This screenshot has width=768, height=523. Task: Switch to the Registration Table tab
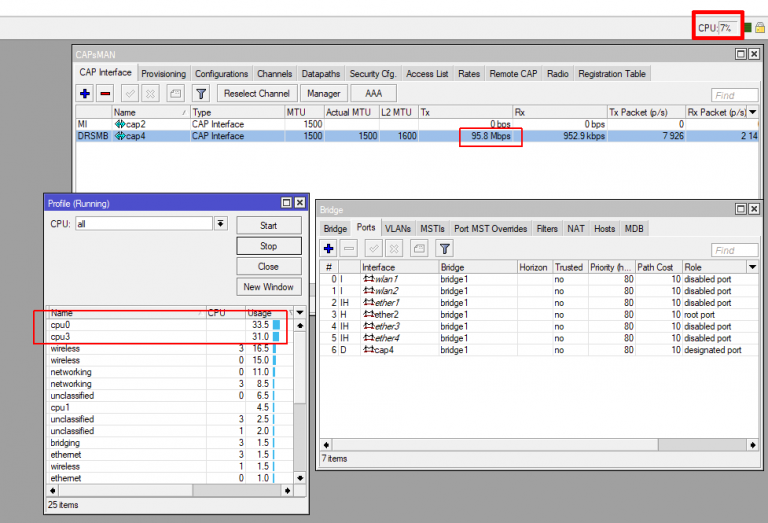click(612, 74)
